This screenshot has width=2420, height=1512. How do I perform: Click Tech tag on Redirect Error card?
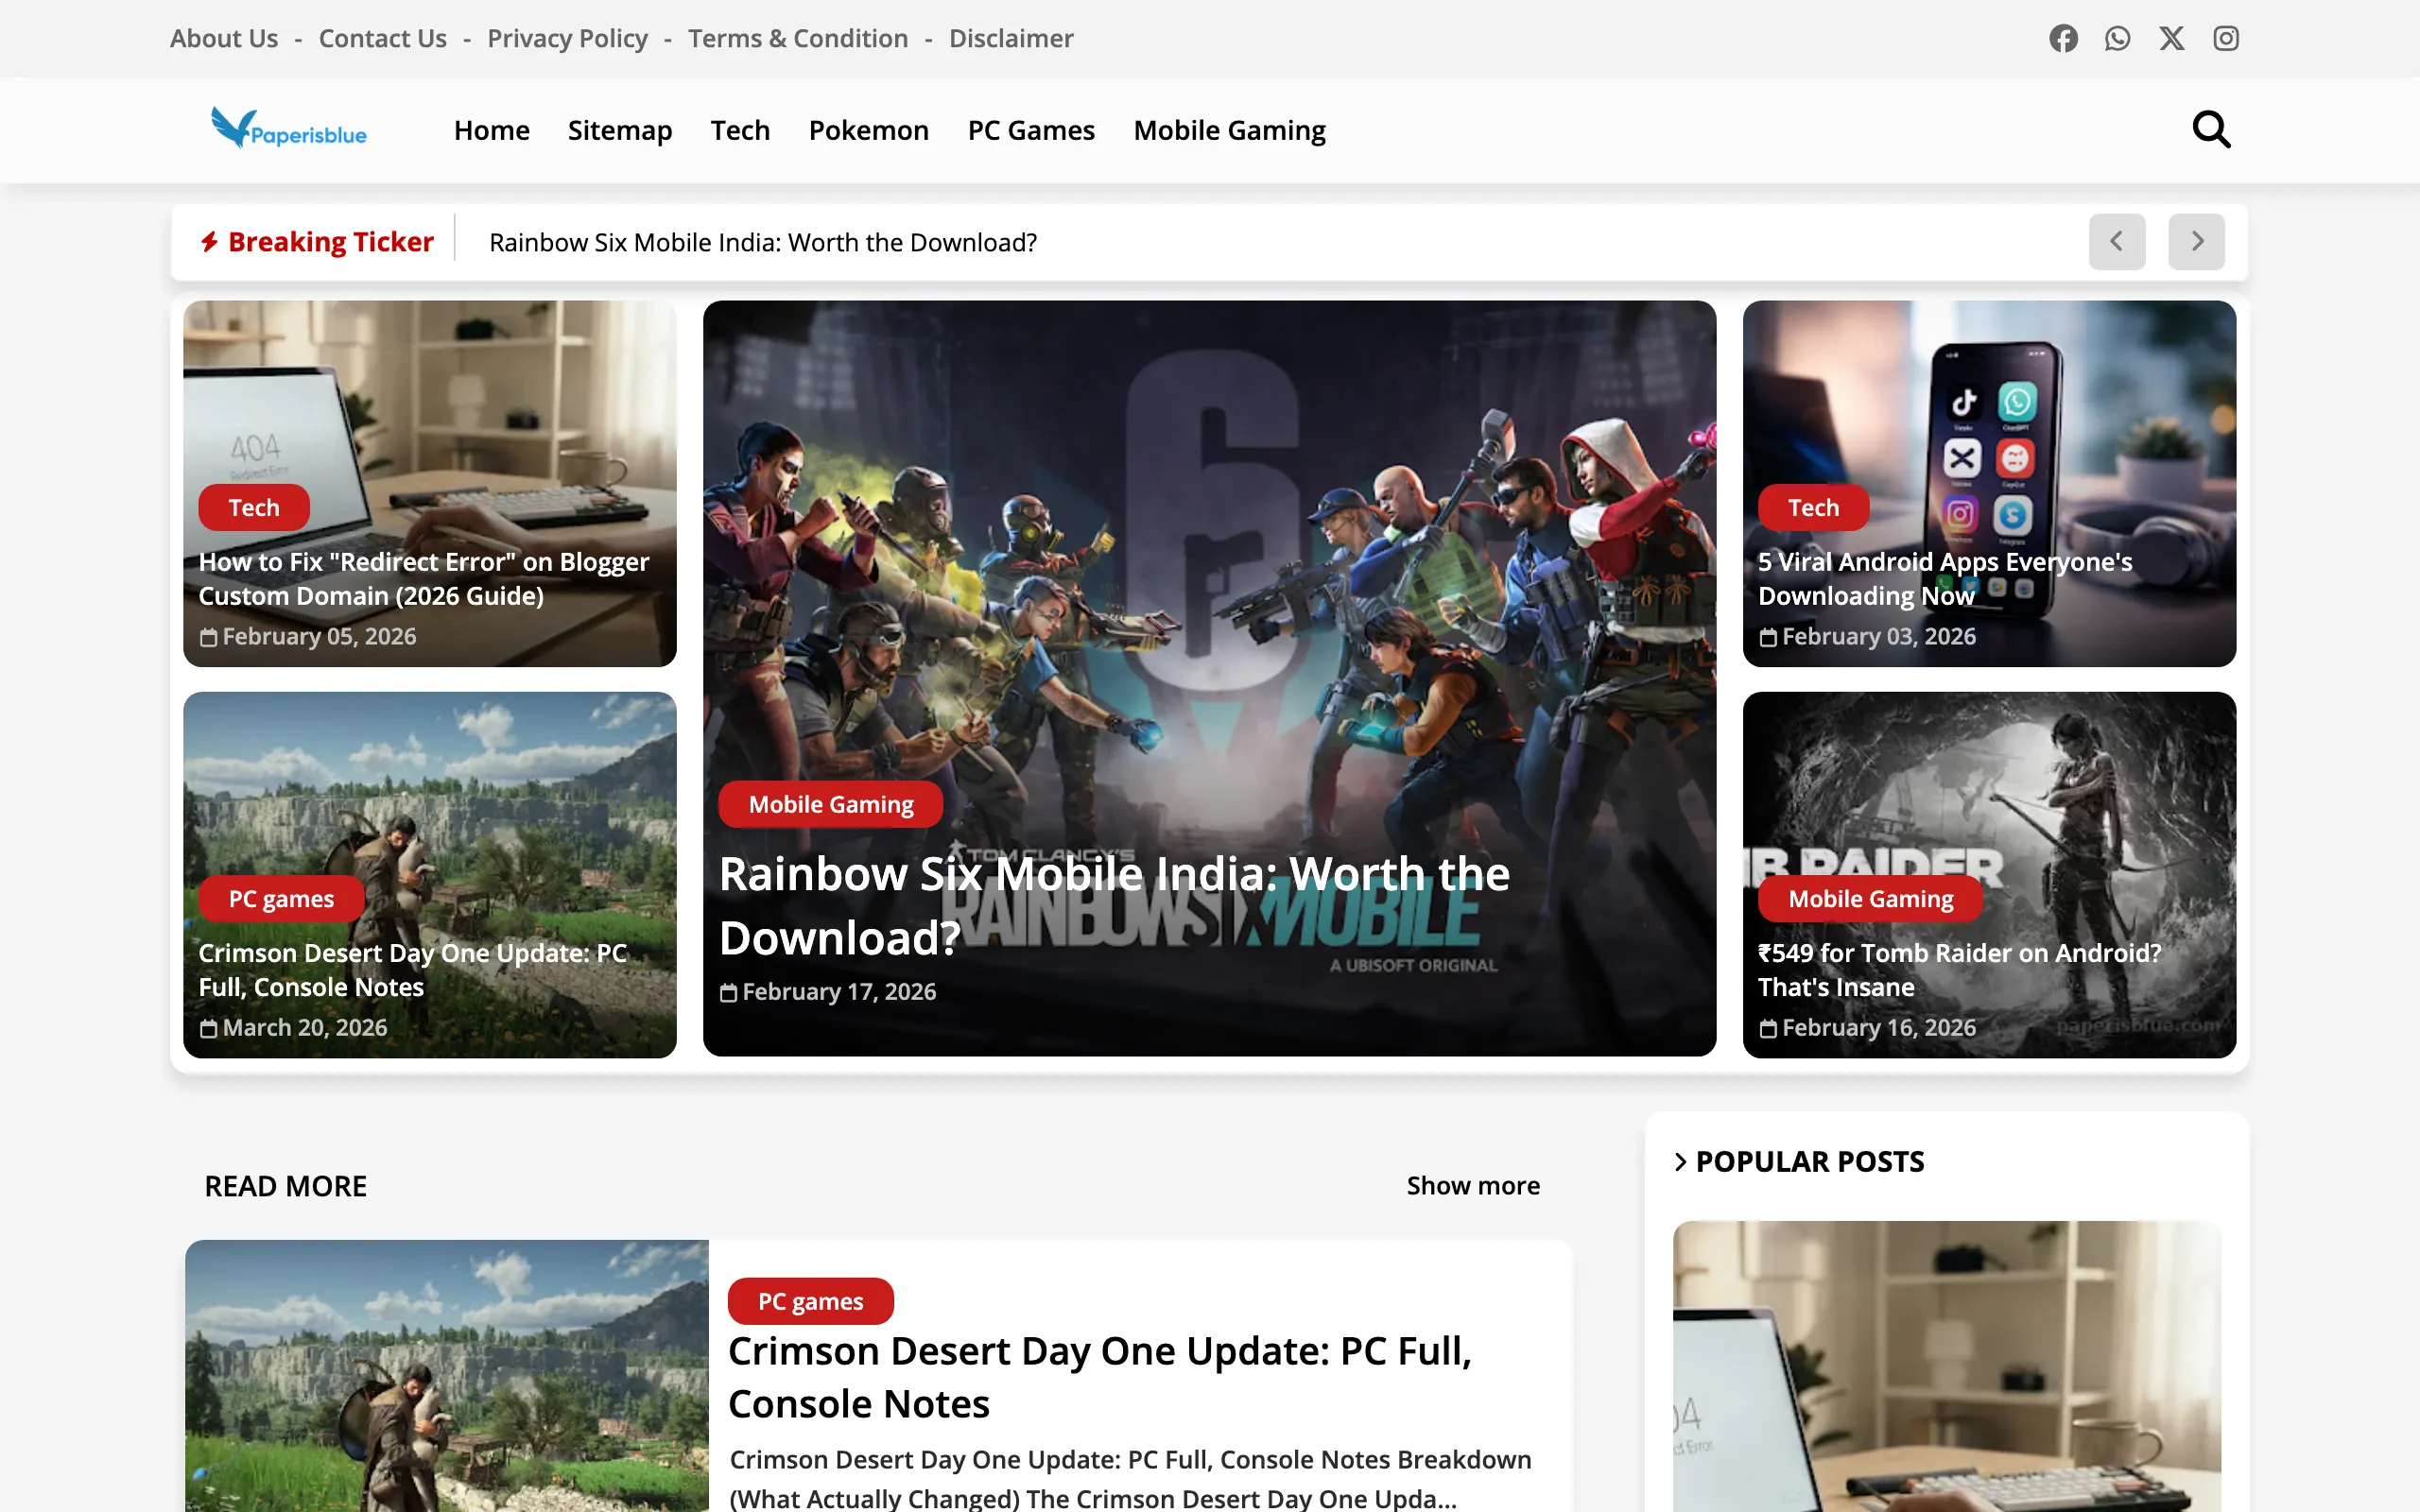pyautogui.click(x=254, y=507)
